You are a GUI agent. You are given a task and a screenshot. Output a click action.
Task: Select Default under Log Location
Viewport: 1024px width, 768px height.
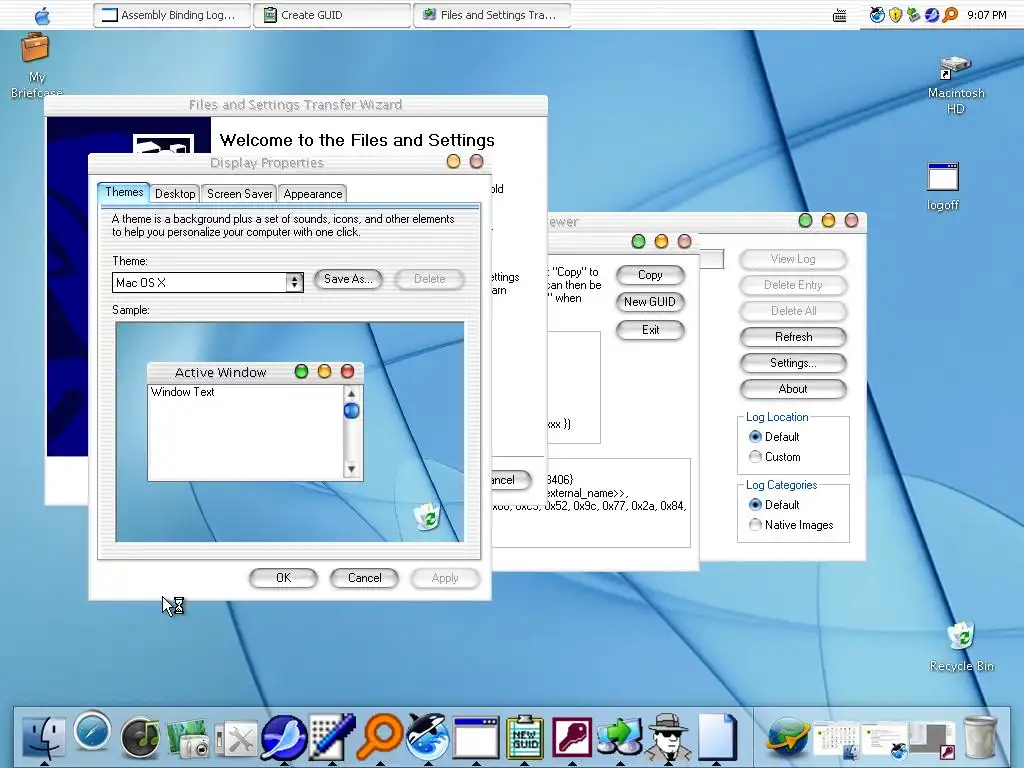(774, 436)
